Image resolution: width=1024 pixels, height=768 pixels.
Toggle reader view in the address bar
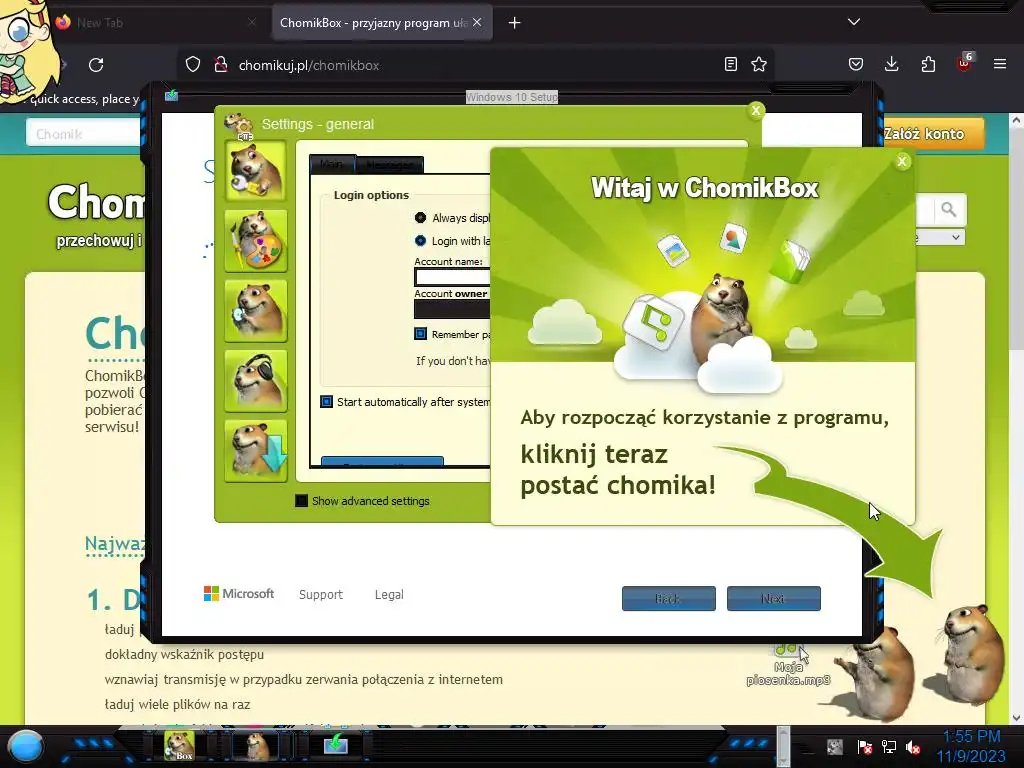[731, 64]
